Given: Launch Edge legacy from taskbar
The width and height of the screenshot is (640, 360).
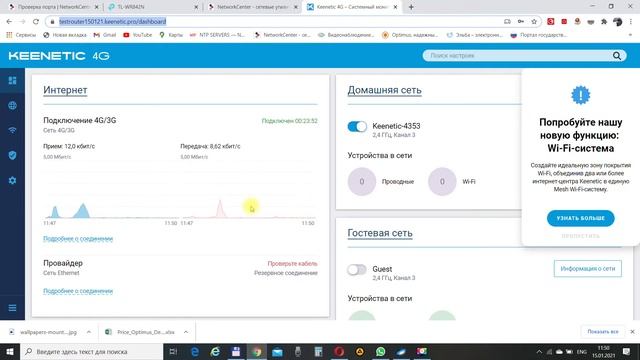Looking at the screenshot, I should tap(195, 351).
